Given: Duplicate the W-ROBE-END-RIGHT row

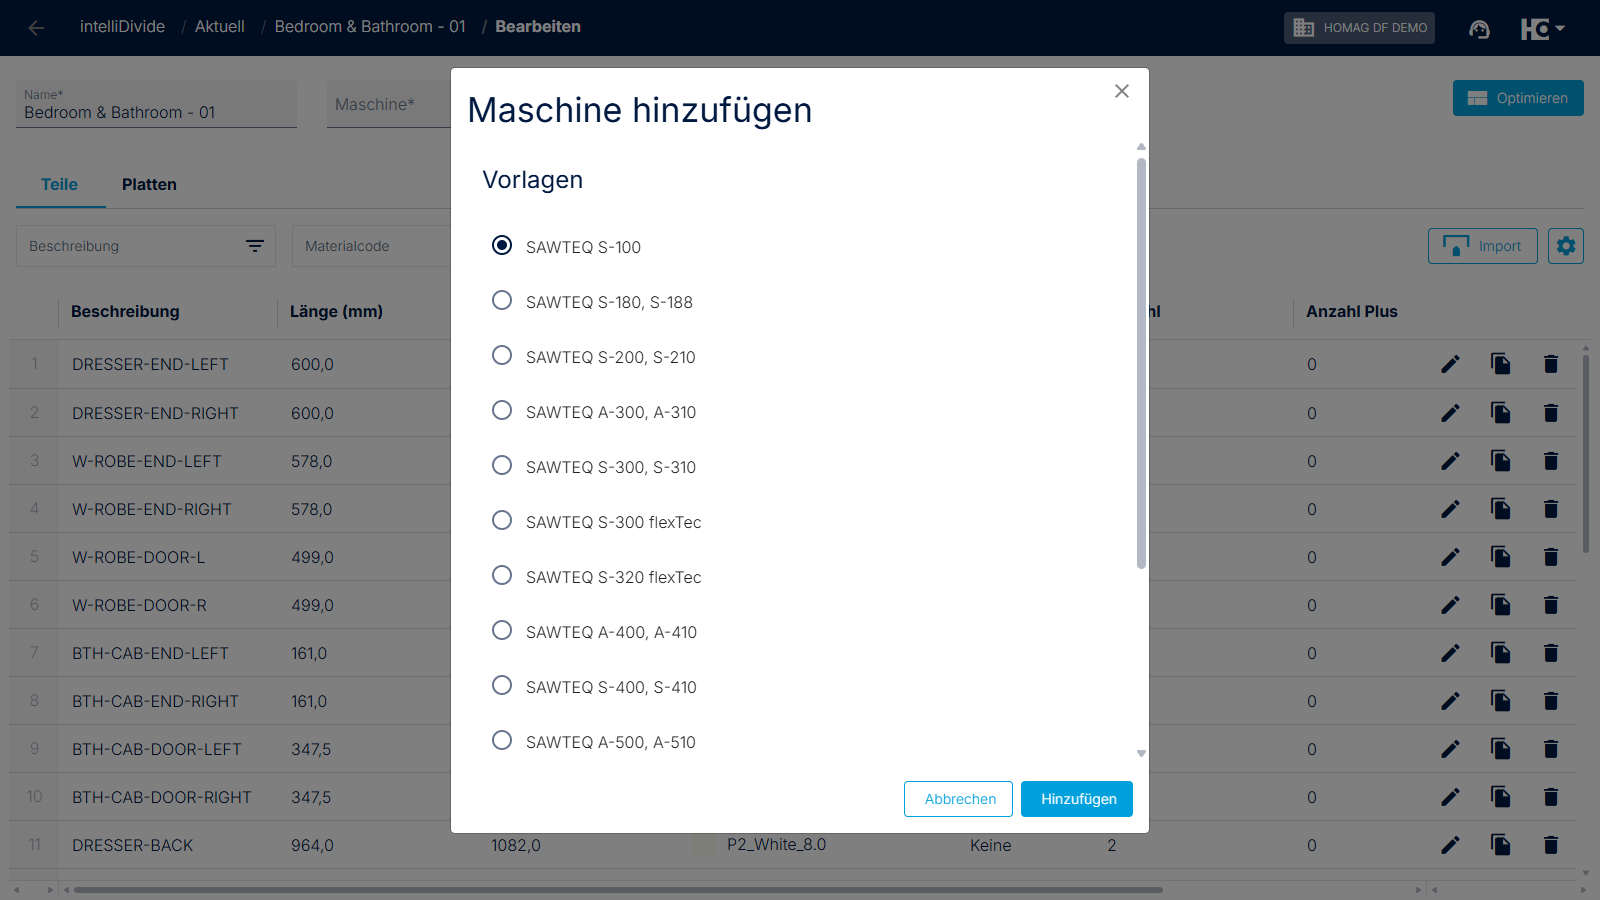Looking at the screenshot, I should 1501,509.
